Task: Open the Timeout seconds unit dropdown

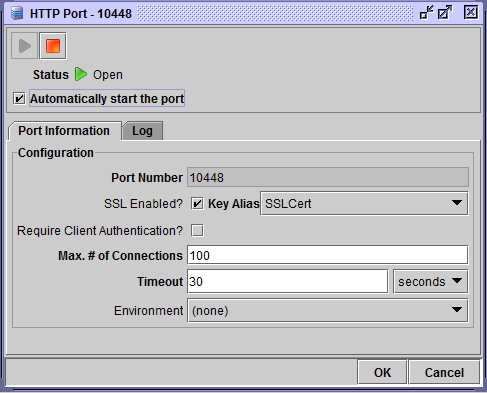Action: point(431,282)
